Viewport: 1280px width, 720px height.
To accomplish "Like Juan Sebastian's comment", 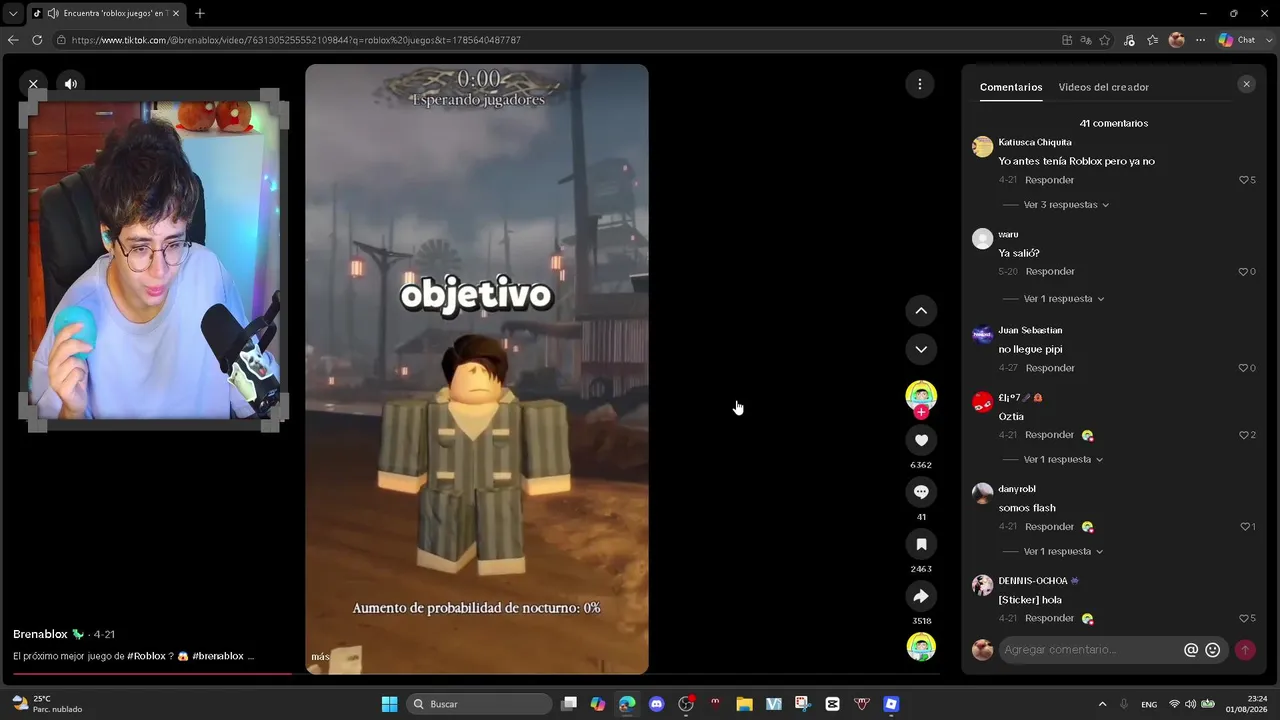I will click(1244, 368).
